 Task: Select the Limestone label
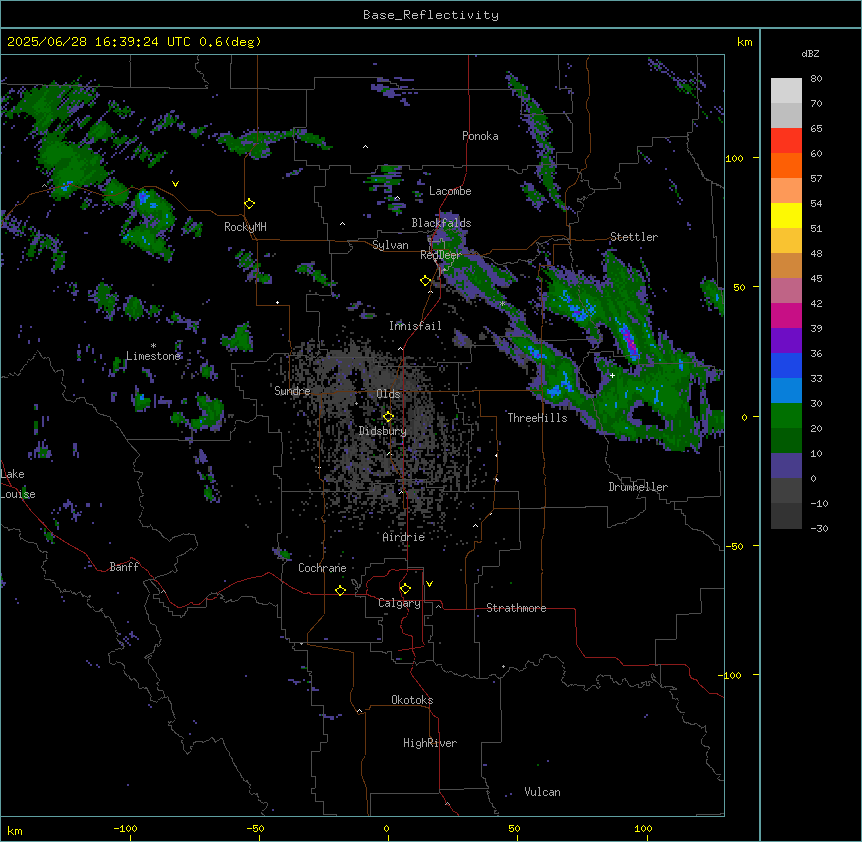153,356
